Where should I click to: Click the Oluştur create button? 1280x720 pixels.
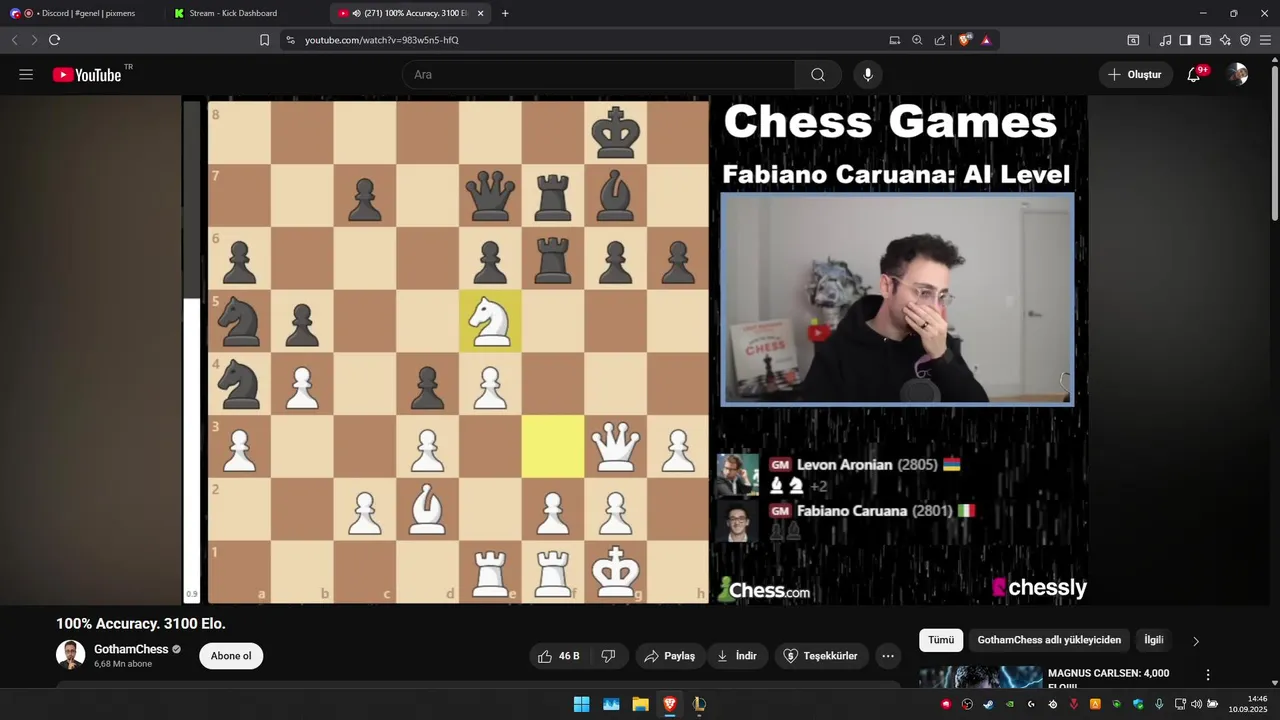pyautogui.click(x=1136, y=75)
